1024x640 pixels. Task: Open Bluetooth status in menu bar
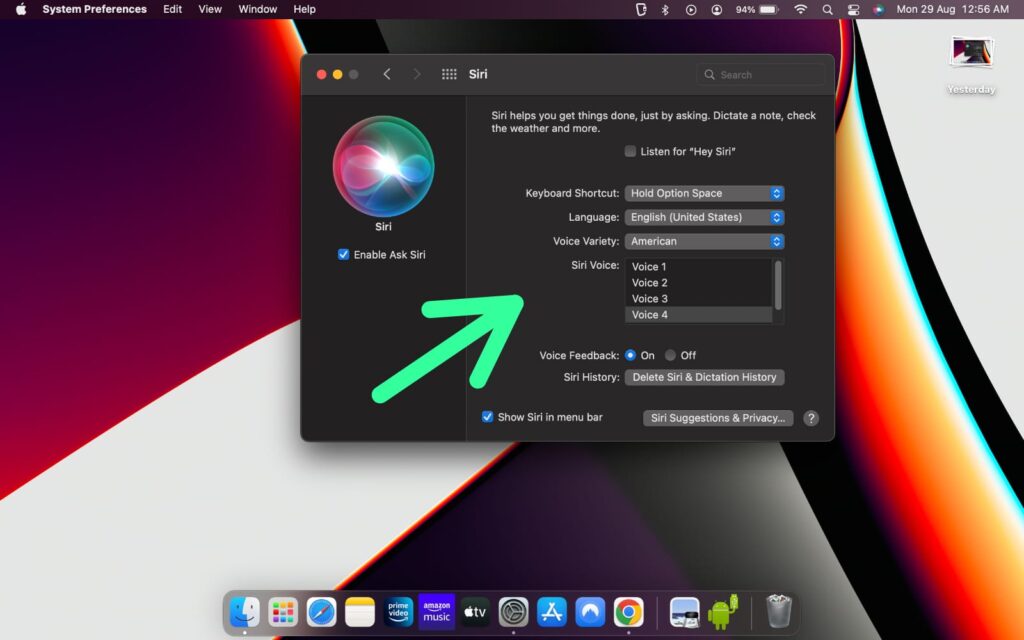(x=665, y=9)
